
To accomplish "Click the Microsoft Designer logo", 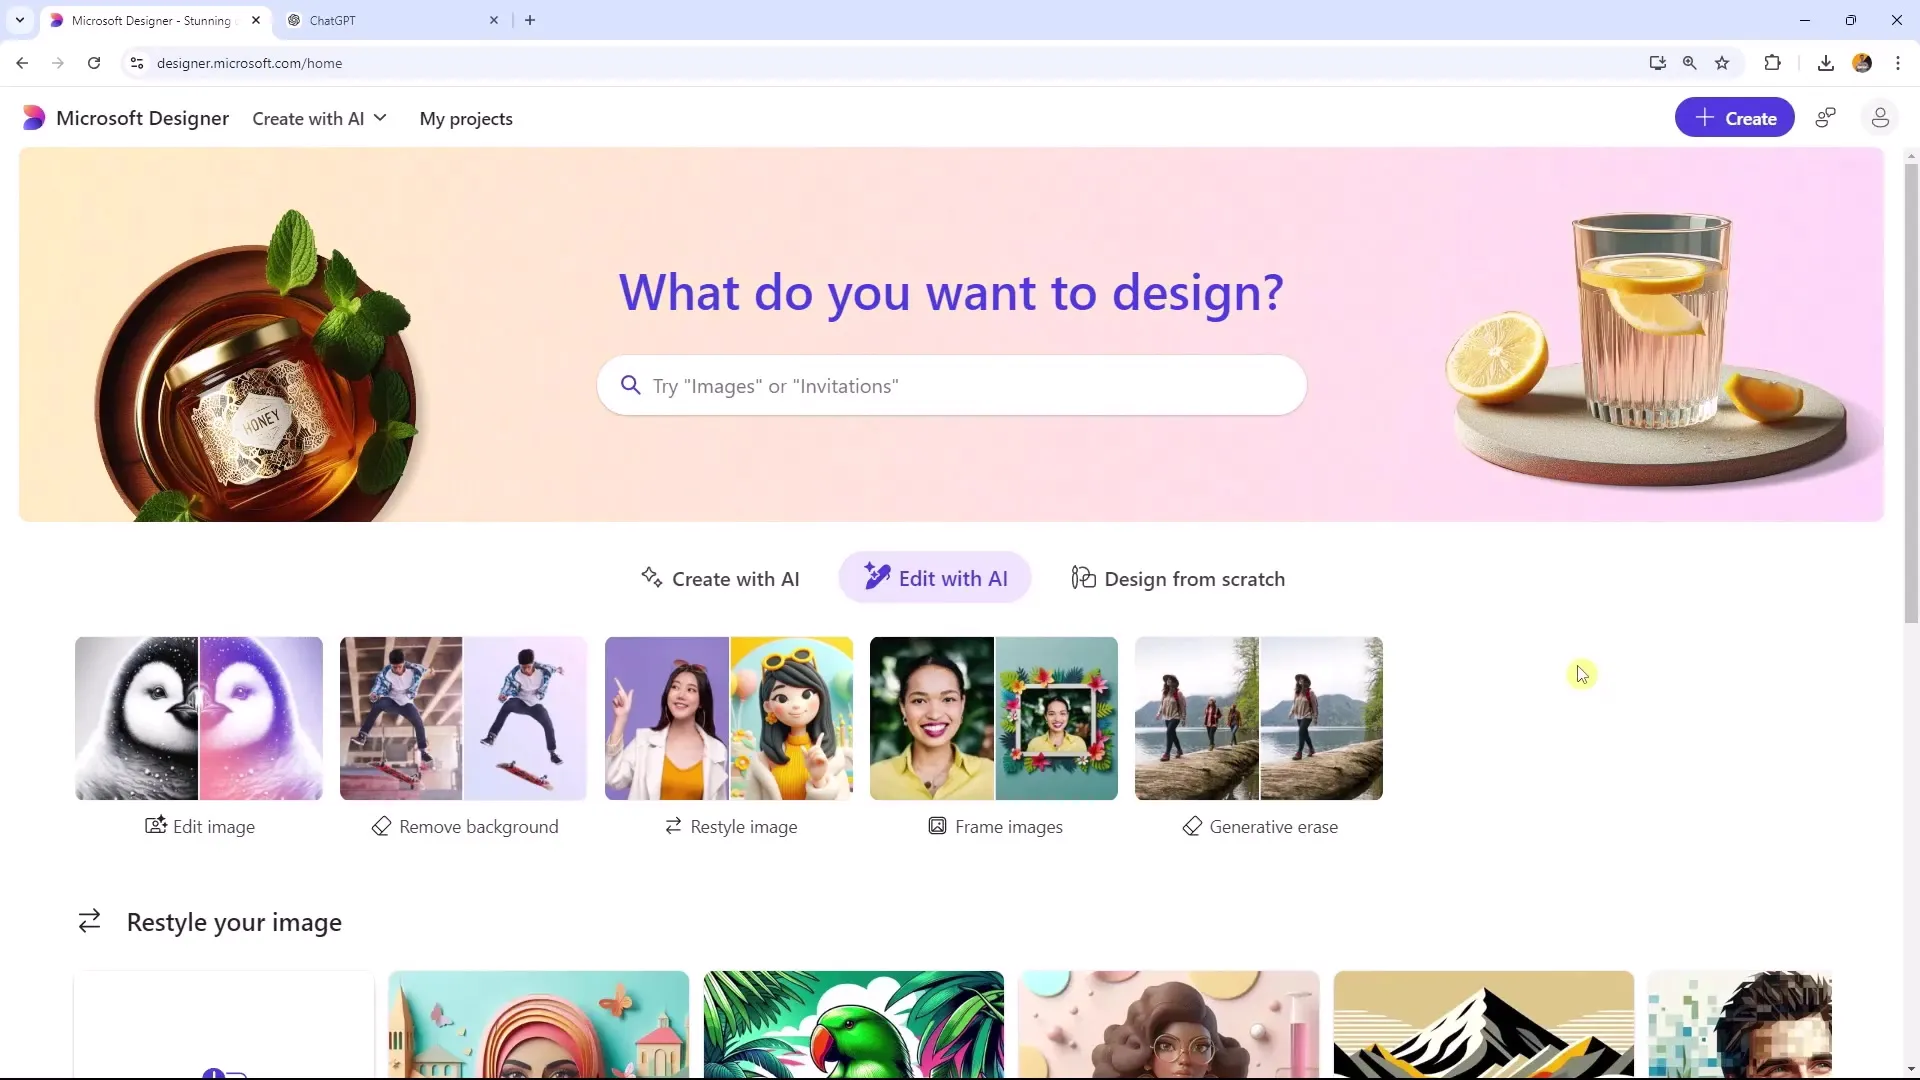I will pyautogui.click(x=33, y=119).
